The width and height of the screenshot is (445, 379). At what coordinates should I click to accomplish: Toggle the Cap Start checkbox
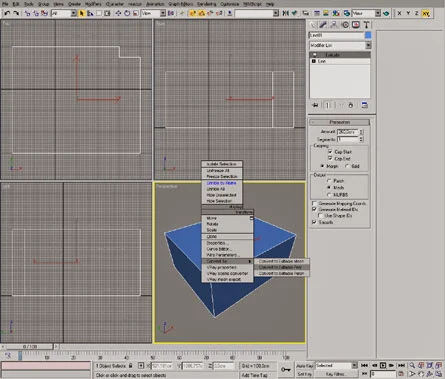pyautogui.click(x=330, y=152)
